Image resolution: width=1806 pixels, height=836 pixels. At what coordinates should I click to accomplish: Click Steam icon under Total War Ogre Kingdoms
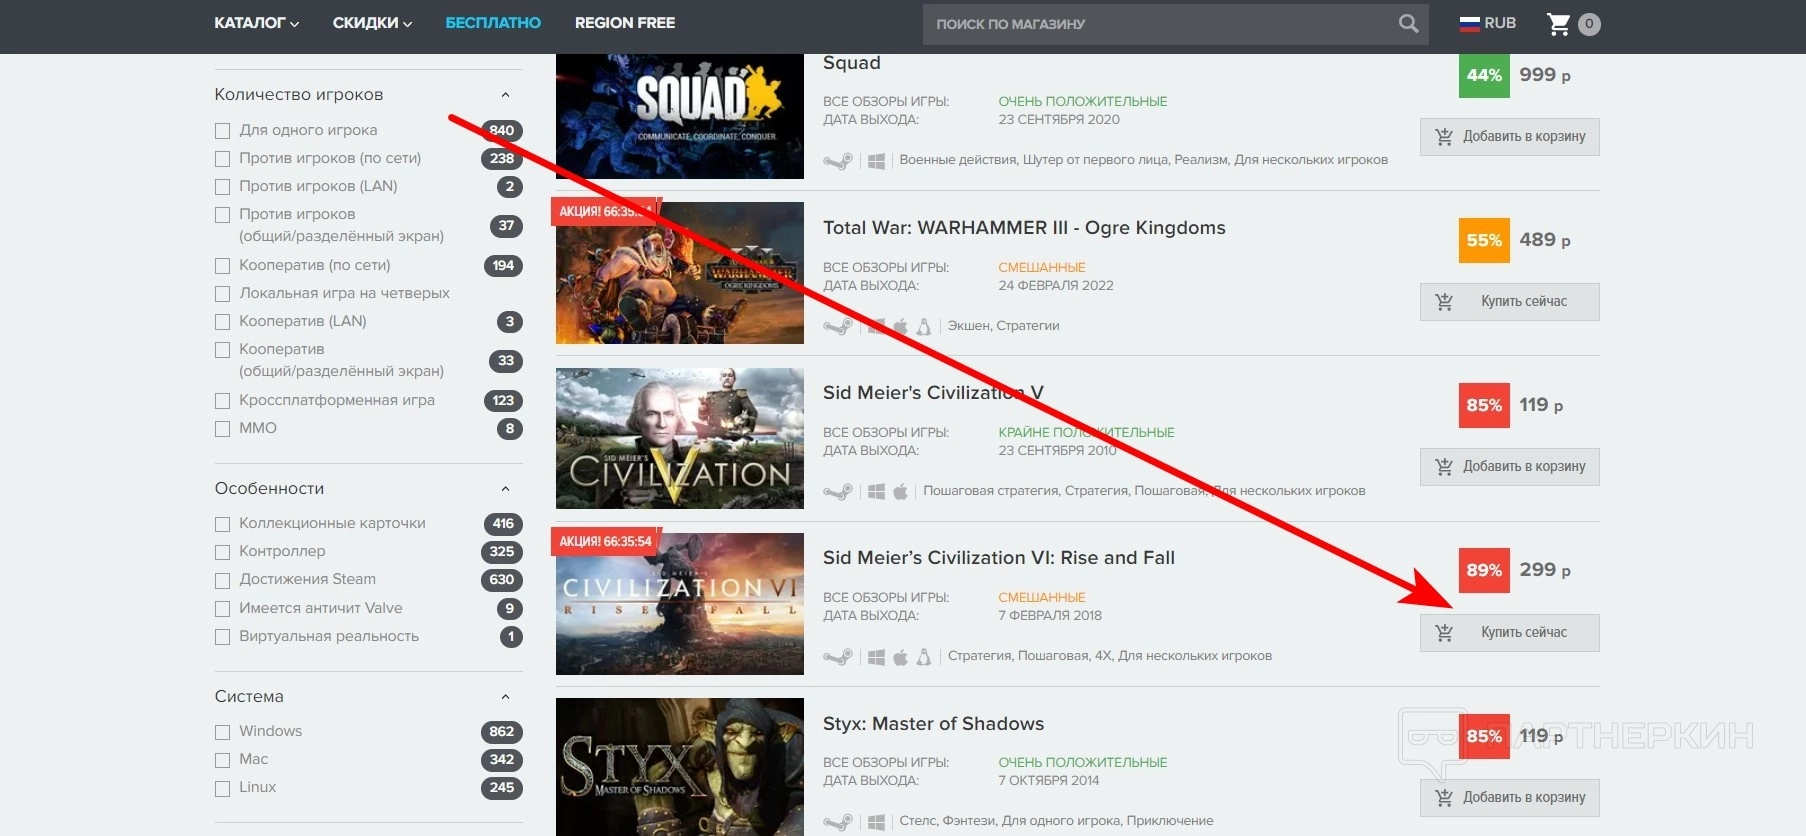click(838, 326)
